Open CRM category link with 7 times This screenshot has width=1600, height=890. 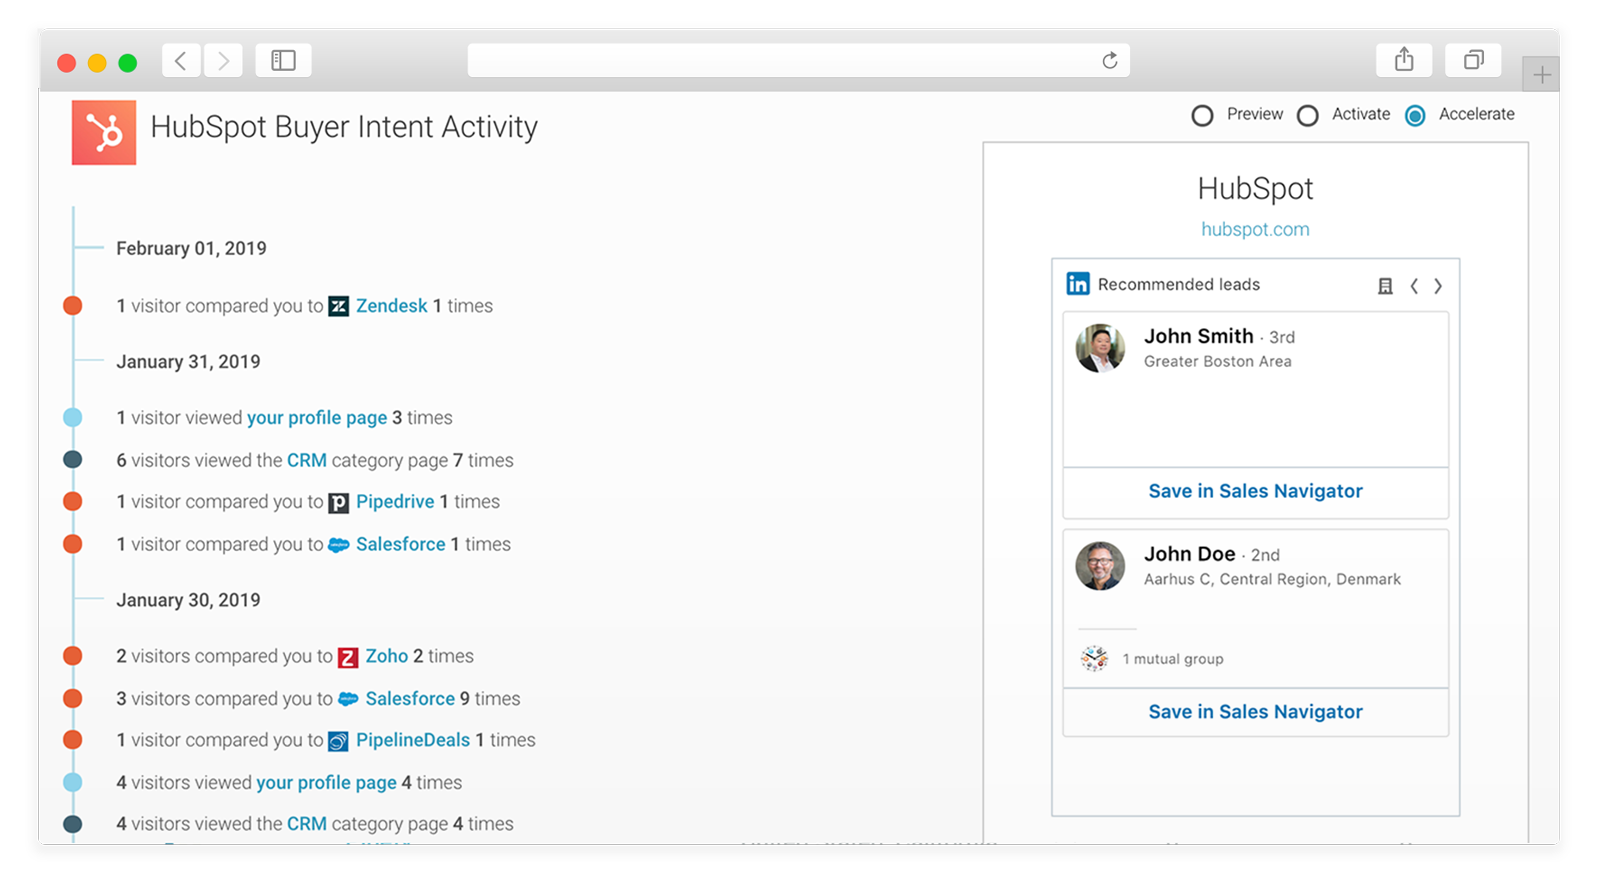(x=307, y=460)
